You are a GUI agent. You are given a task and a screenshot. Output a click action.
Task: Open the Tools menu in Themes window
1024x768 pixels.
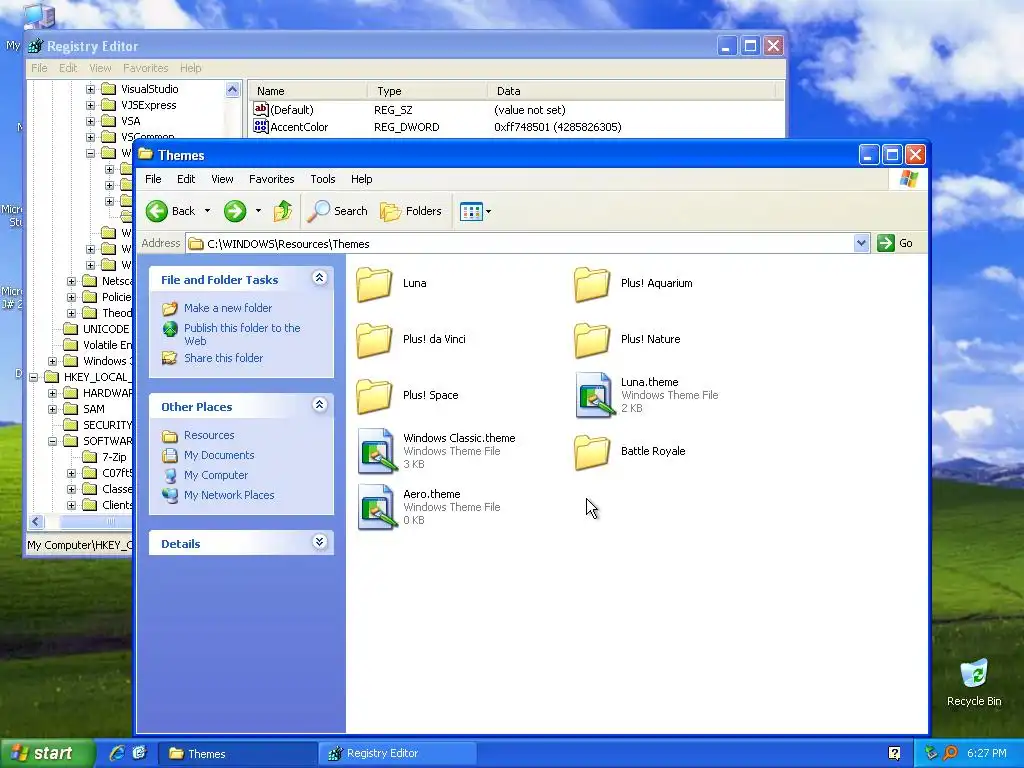coord(323,179)
